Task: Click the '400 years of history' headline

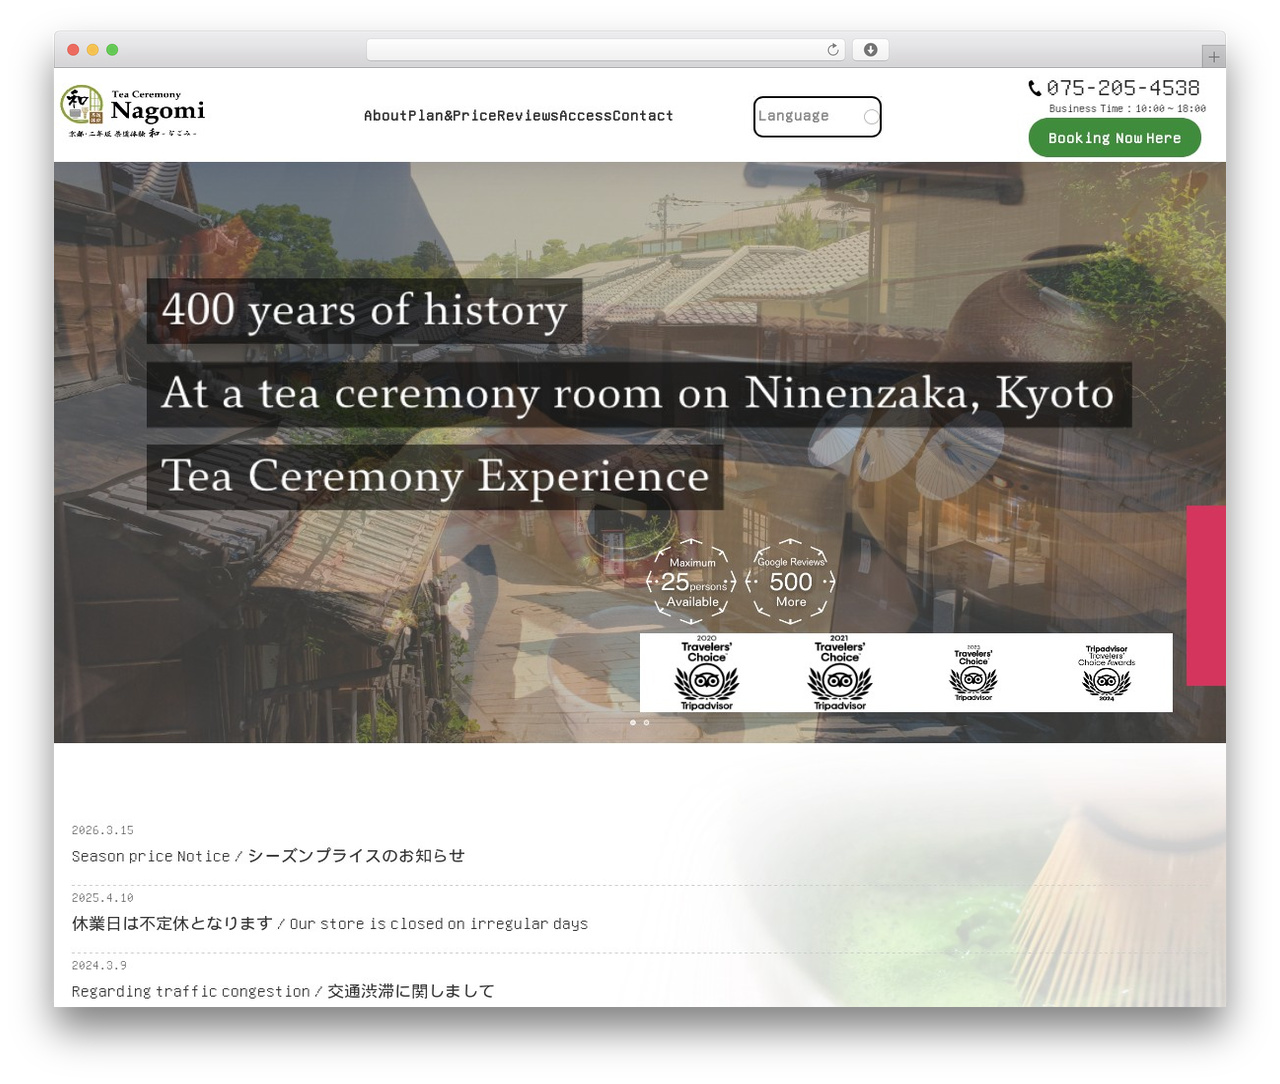Action: tap(364, 311)
